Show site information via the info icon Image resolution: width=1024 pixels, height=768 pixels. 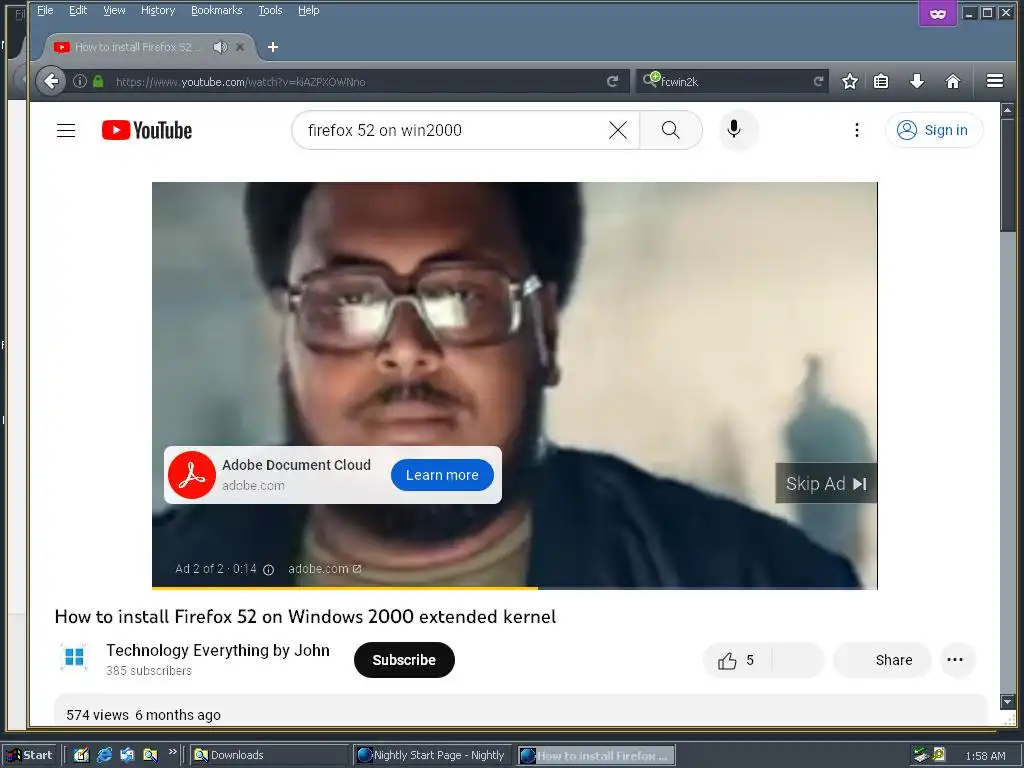(x=80, y=82)
